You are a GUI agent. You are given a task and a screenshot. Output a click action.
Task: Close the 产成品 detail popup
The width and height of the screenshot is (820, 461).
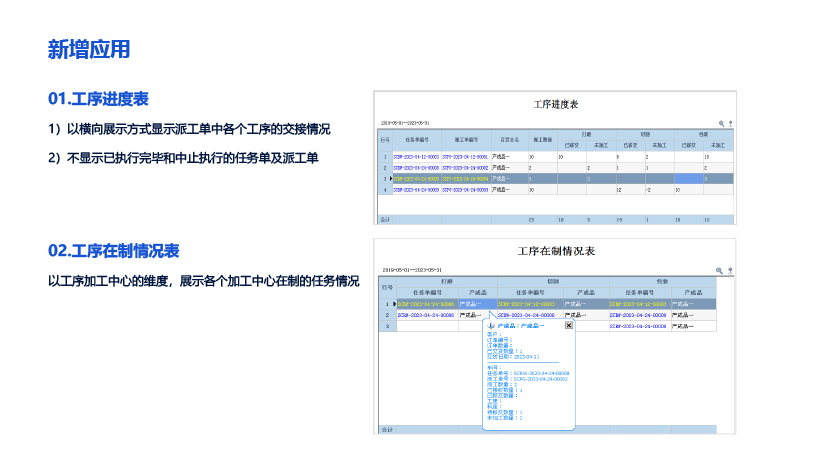tap(569, 325)
